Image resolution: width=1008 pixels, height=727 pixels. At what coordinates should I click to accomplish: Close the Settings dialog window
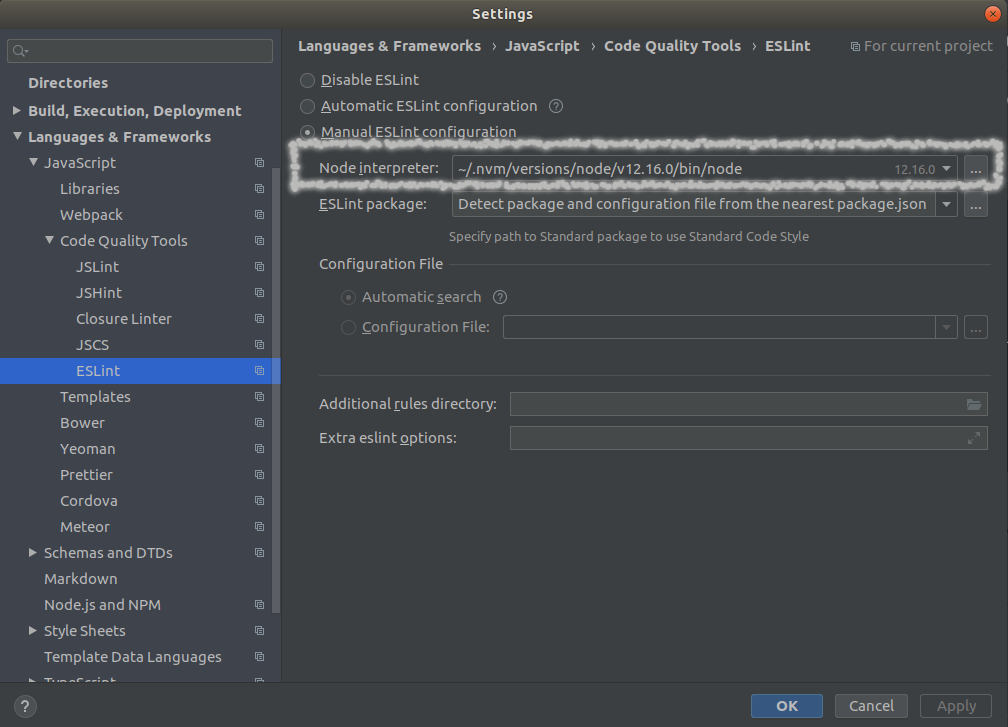(993, 13)
